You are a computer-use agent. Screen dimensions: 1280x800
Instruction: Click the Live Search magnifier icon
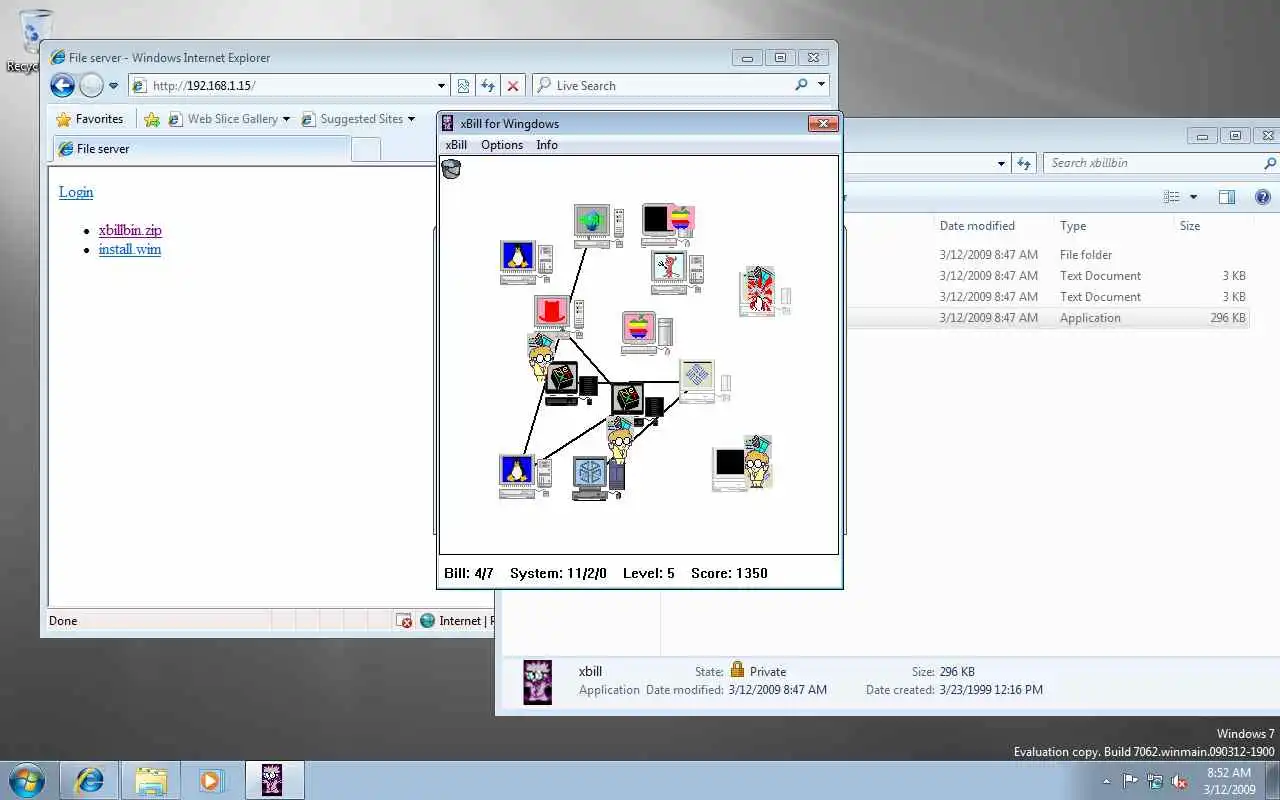pos(801,85)
